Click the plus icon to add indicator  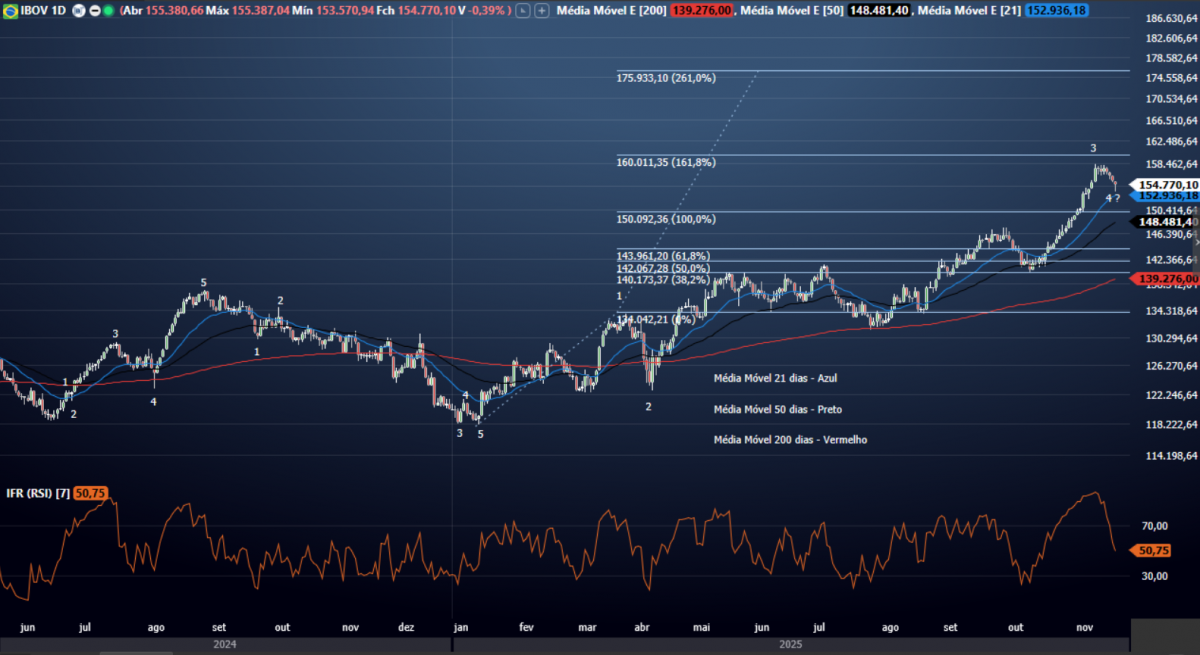click(x=541, y=11)
